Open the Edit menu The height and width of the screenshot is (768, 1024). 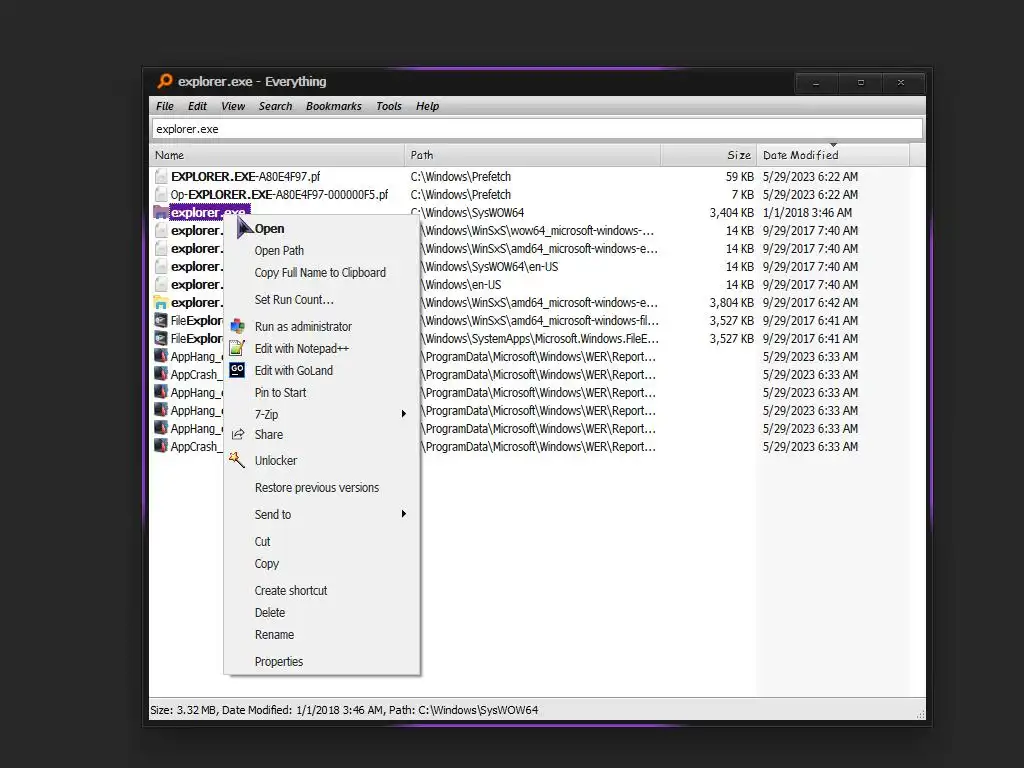click(197, 106)
